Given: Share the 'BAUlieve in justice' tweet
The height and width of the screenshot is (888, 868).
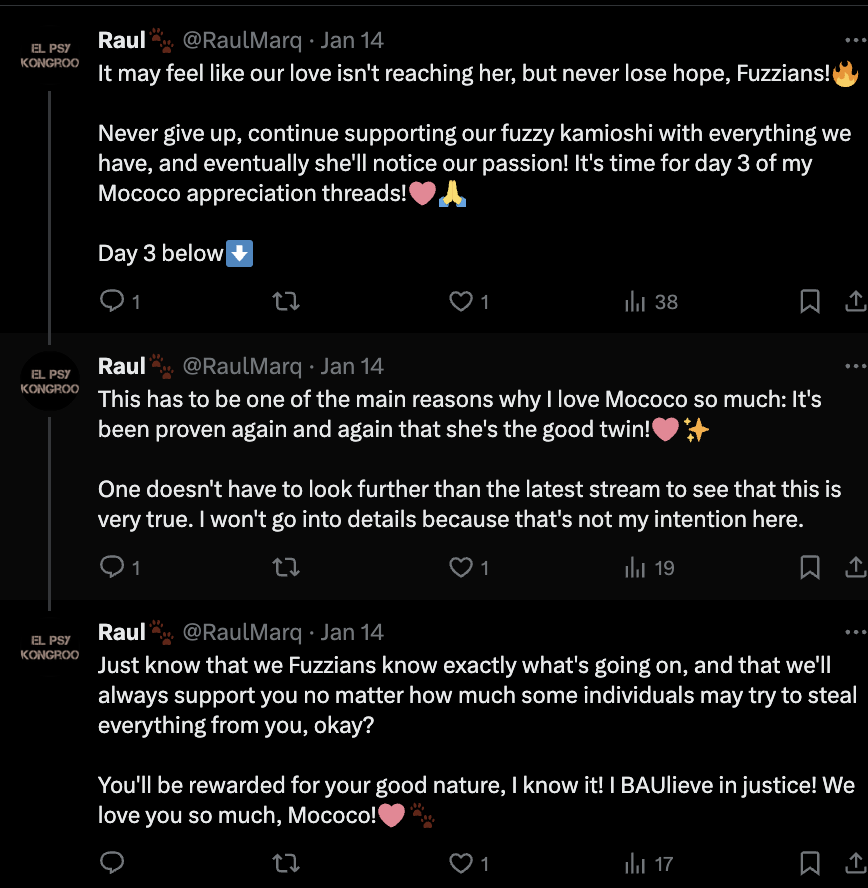Looking at the screenshot, I should point(856,862).
